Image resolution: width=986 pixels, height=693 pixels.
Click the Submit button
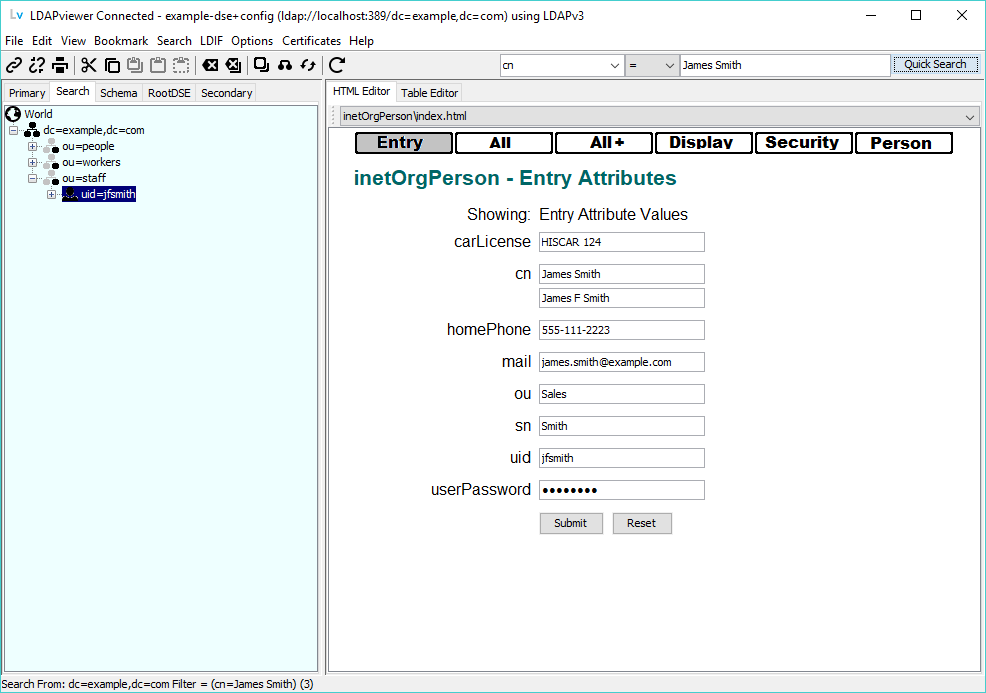click(x=570, y=523)
